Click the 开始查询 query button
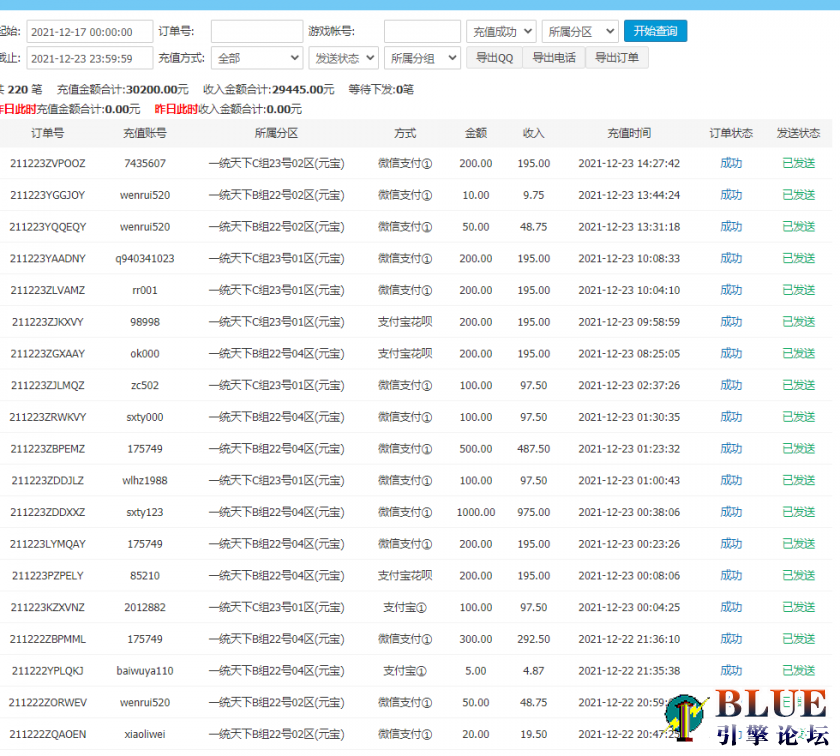The image size is (840, 756). point(655,31)
